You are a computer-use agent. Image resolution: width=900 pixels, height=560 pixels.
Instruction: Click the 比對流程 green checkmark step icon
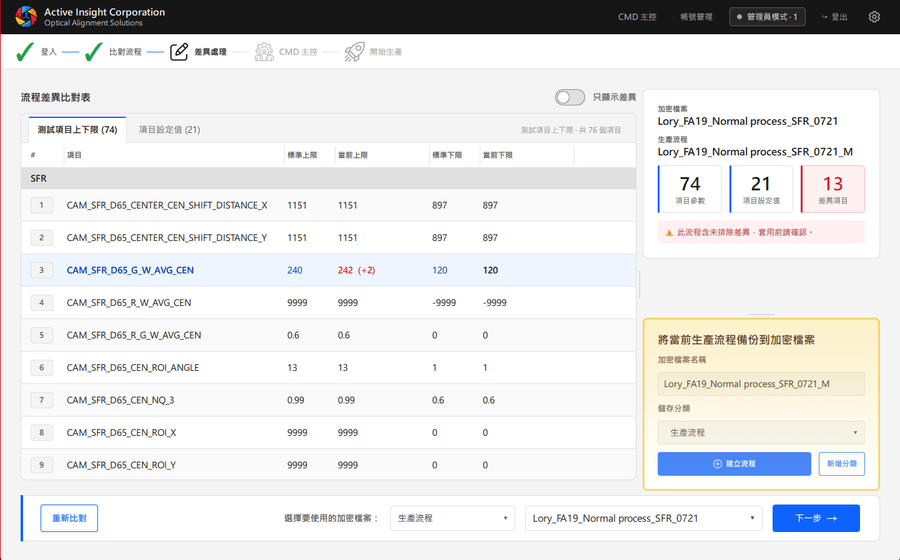94,52
